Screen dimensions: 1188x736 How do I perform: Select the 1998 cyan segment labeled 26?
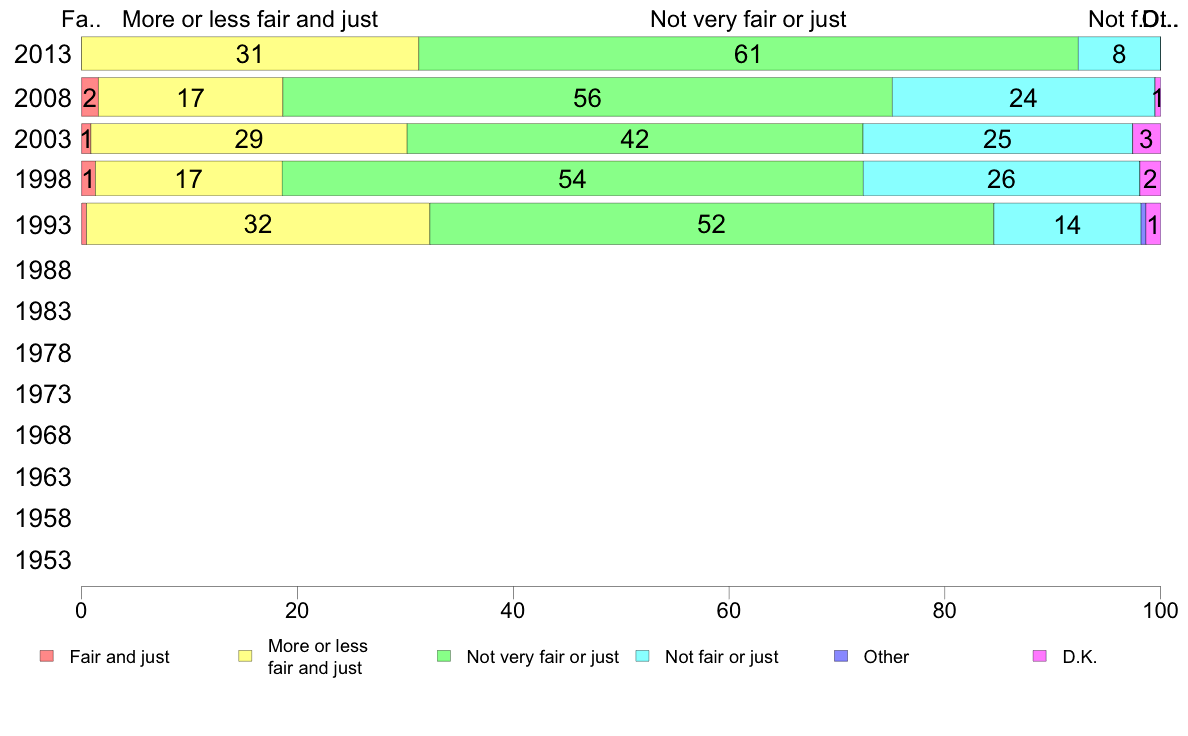point(1001,179)
